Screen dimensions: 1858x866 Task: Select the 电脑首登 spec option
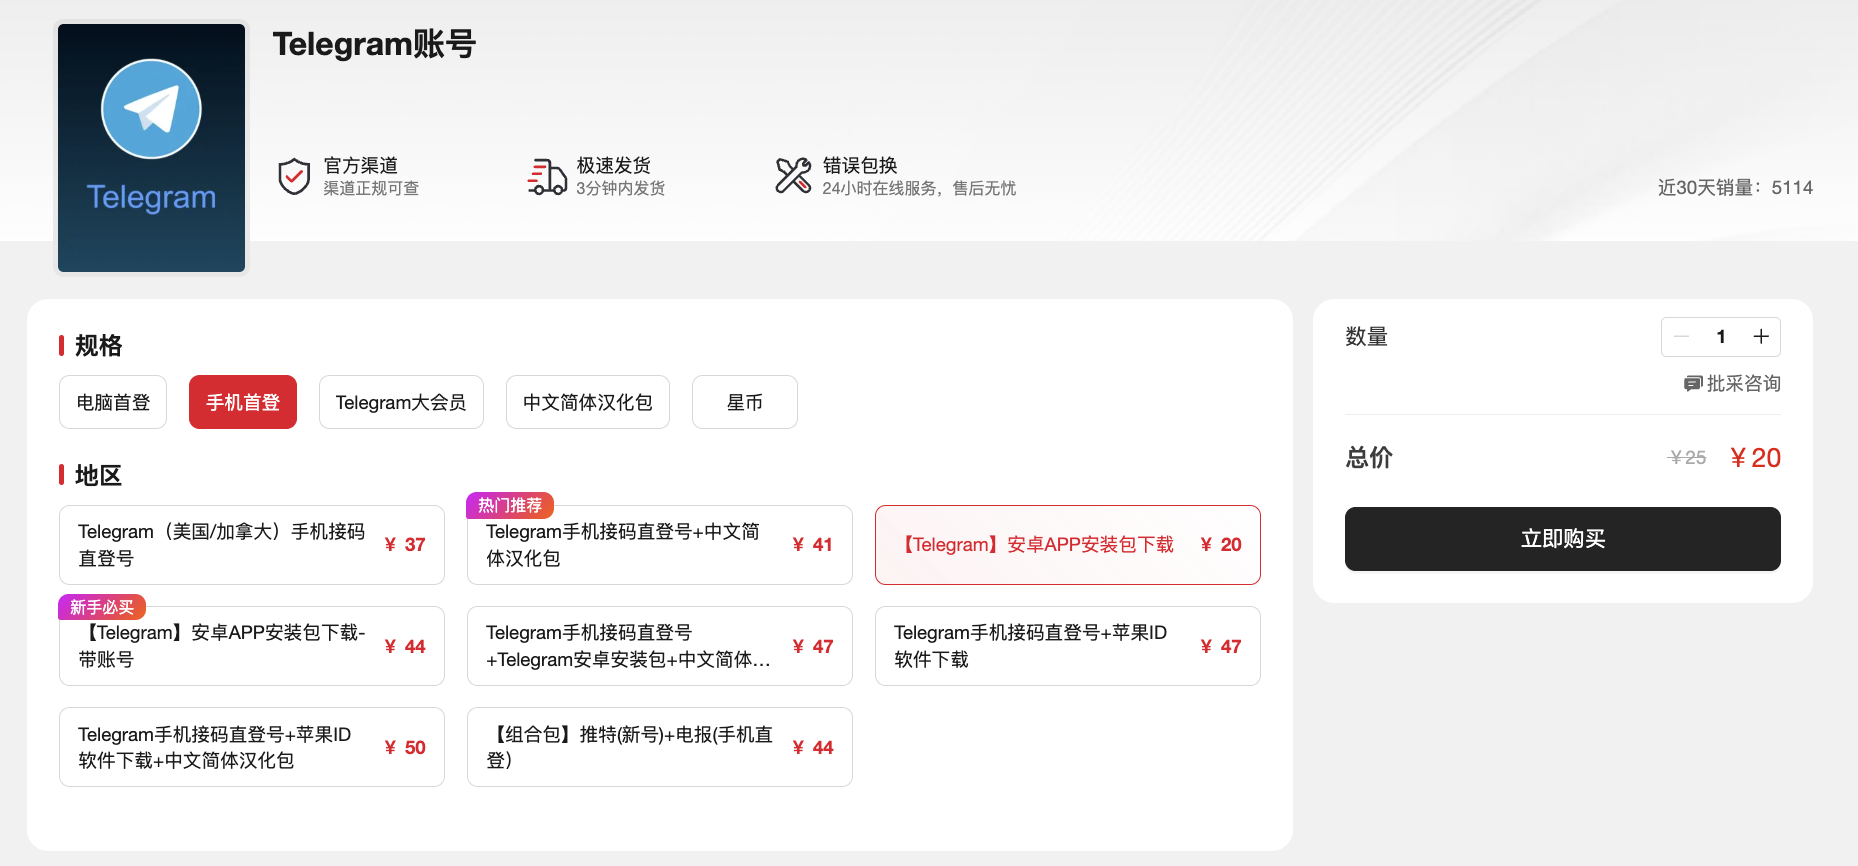point(113,402)
